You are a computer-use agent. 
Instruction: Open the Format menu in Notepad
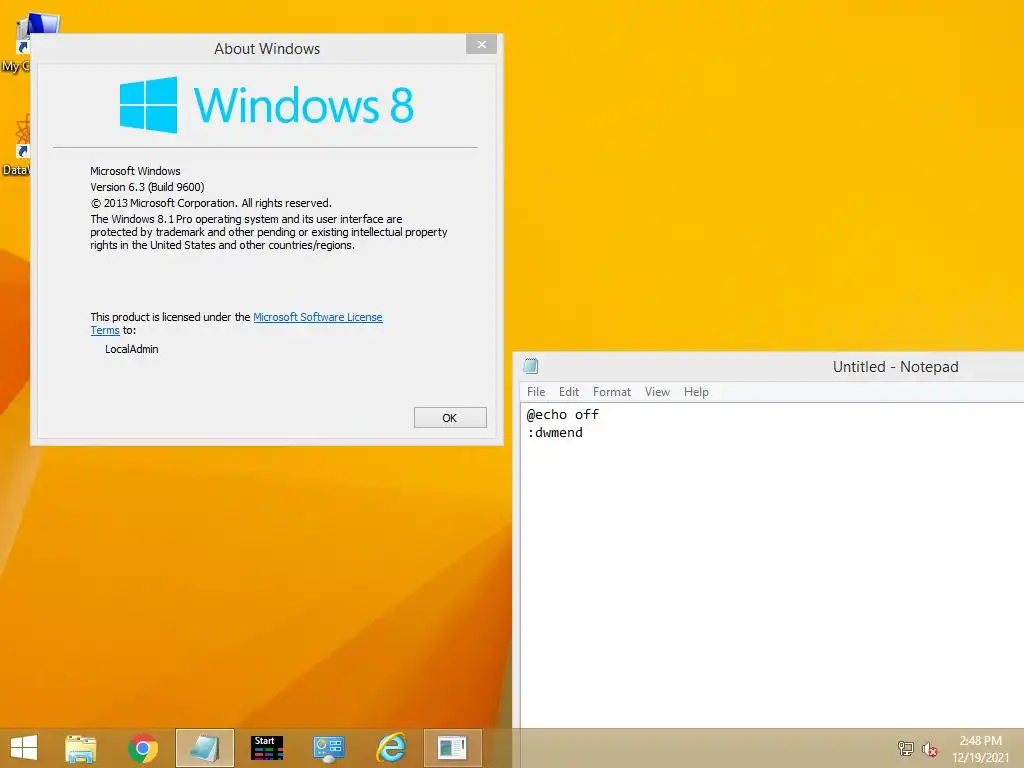click(612, 392)
